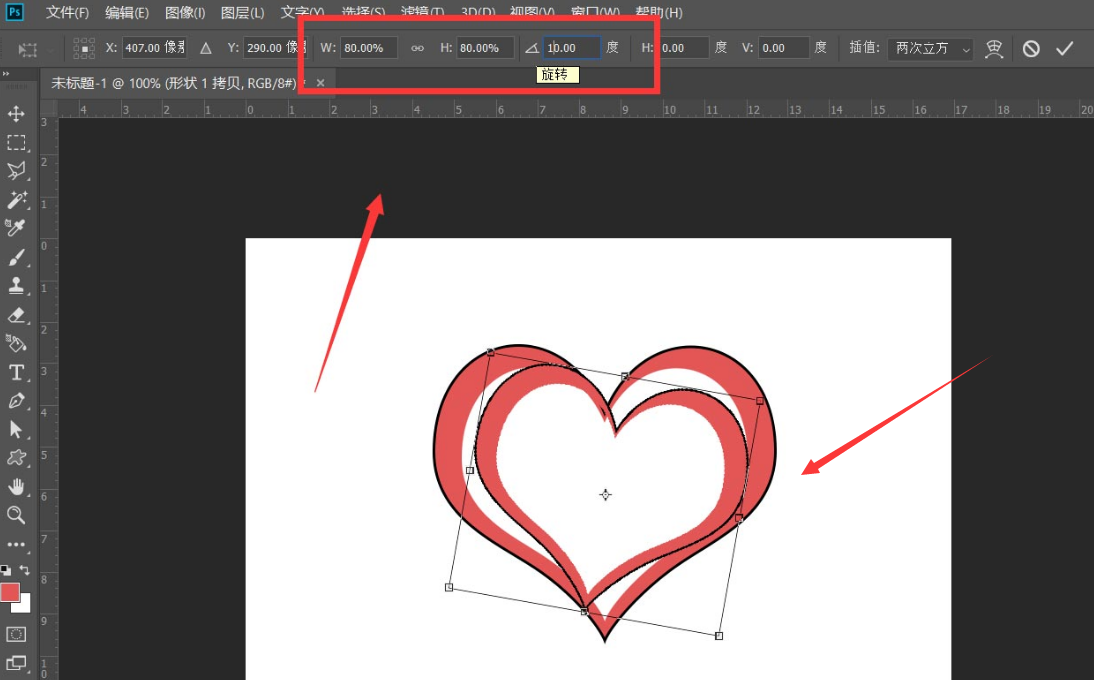
Task: Click the rotation angle input field
Action: point(572,48)
